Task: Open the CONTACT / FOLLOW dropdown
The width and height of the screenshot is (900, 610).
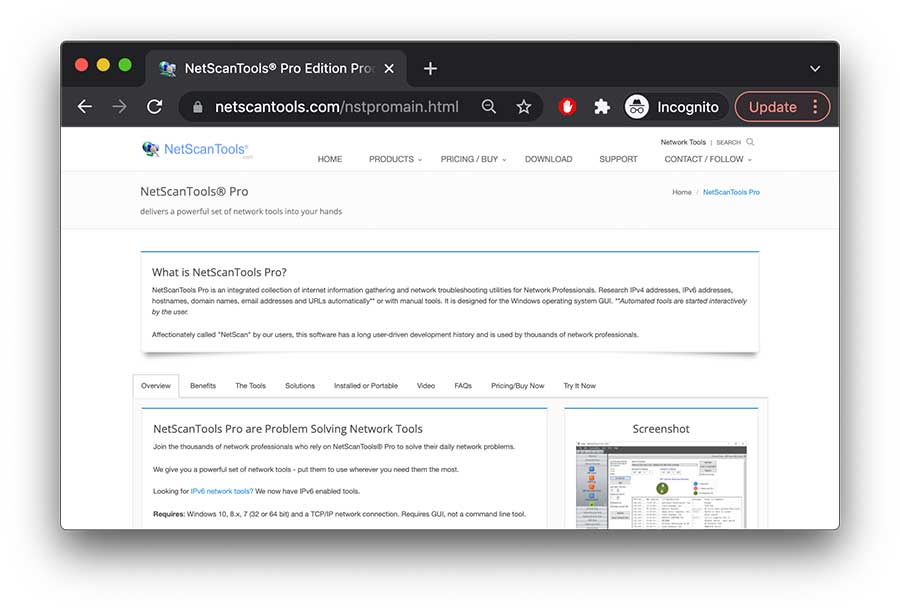Action: tap(703, 158)
